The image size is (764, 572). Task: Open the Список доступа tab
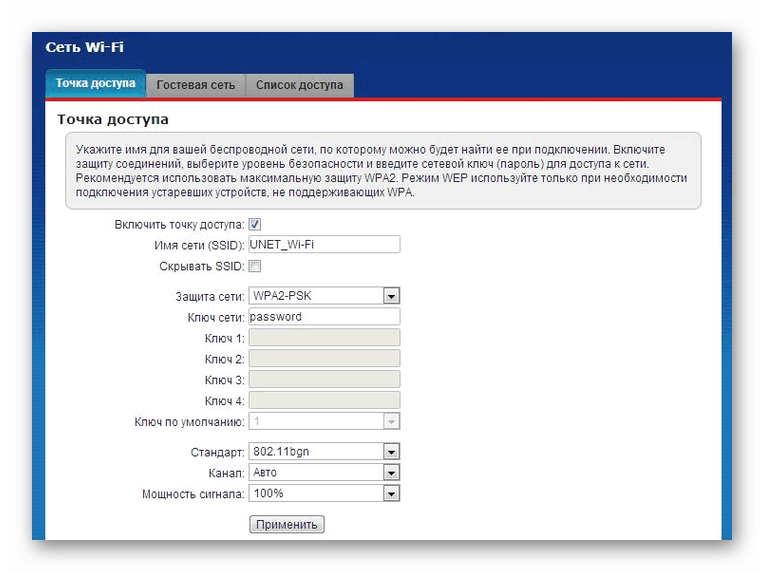(300, 85)
